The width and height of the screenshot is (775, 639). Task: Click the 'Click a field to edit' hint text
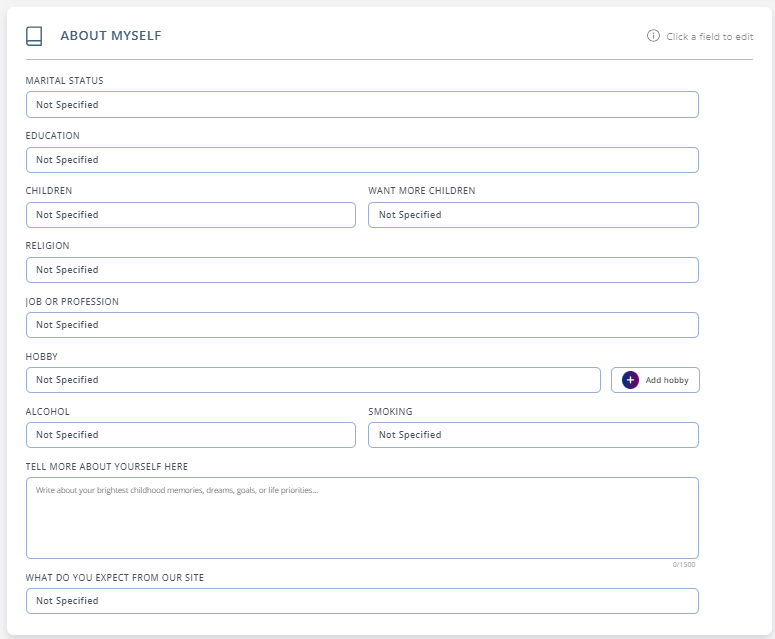709,37
